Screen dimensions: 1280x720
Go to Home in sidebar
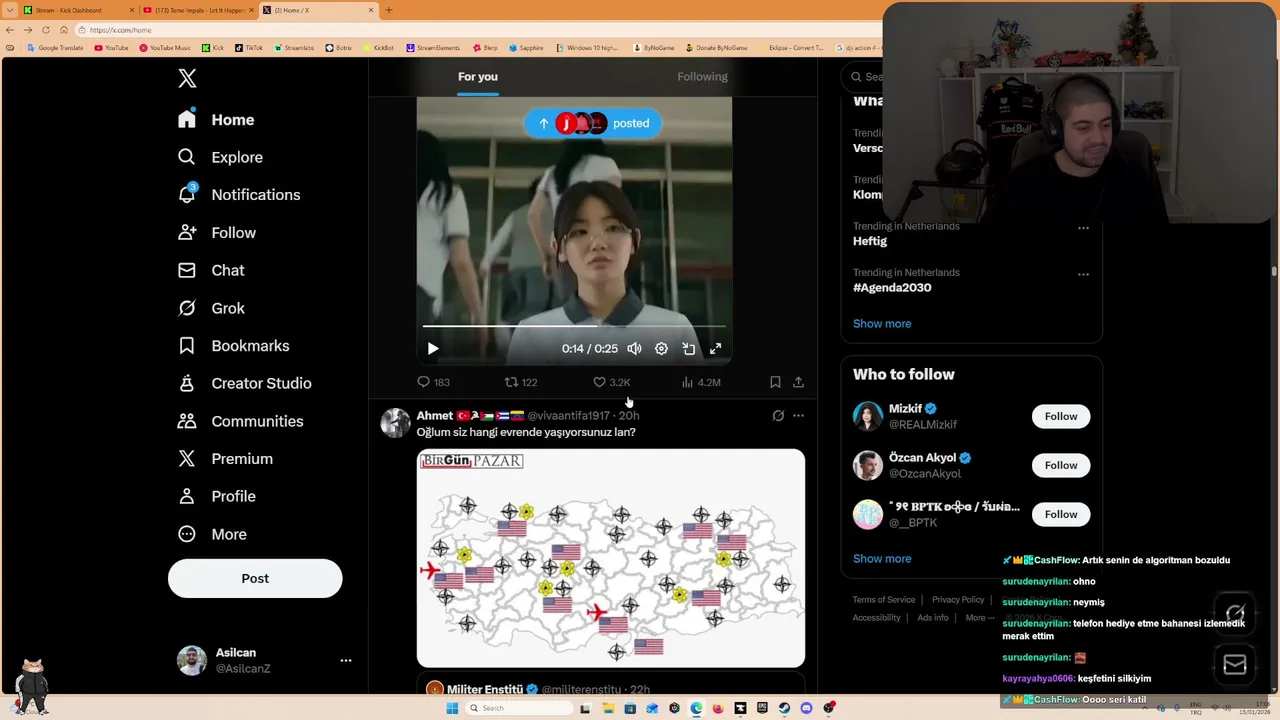217,120
